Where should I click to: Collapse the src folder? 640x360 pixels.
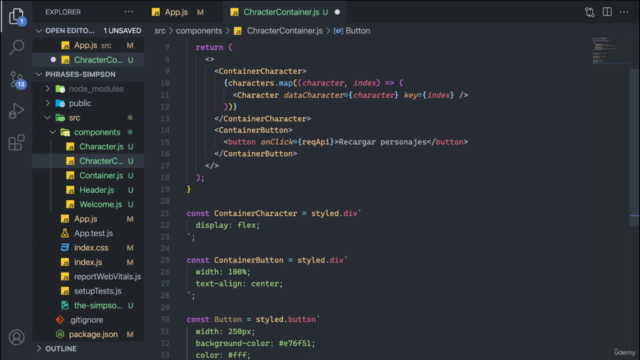[x=47, y=118]
